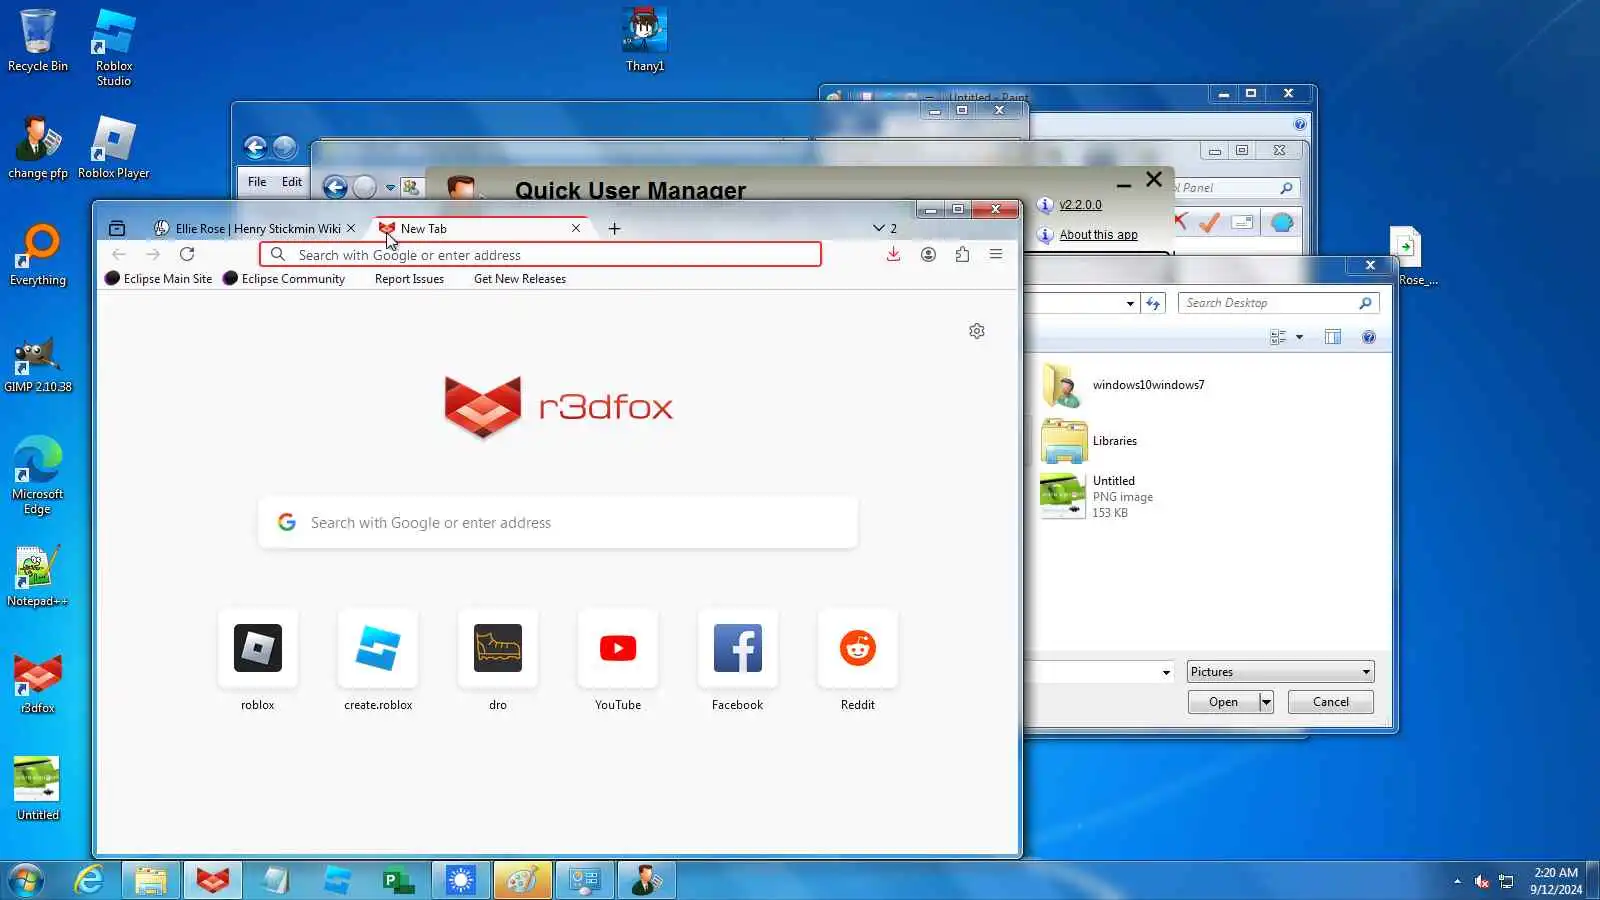Viewport: 1600px width, 900px height.
Task: Expand the file name combo box arrow
Action: click(x=1166, y=672)
